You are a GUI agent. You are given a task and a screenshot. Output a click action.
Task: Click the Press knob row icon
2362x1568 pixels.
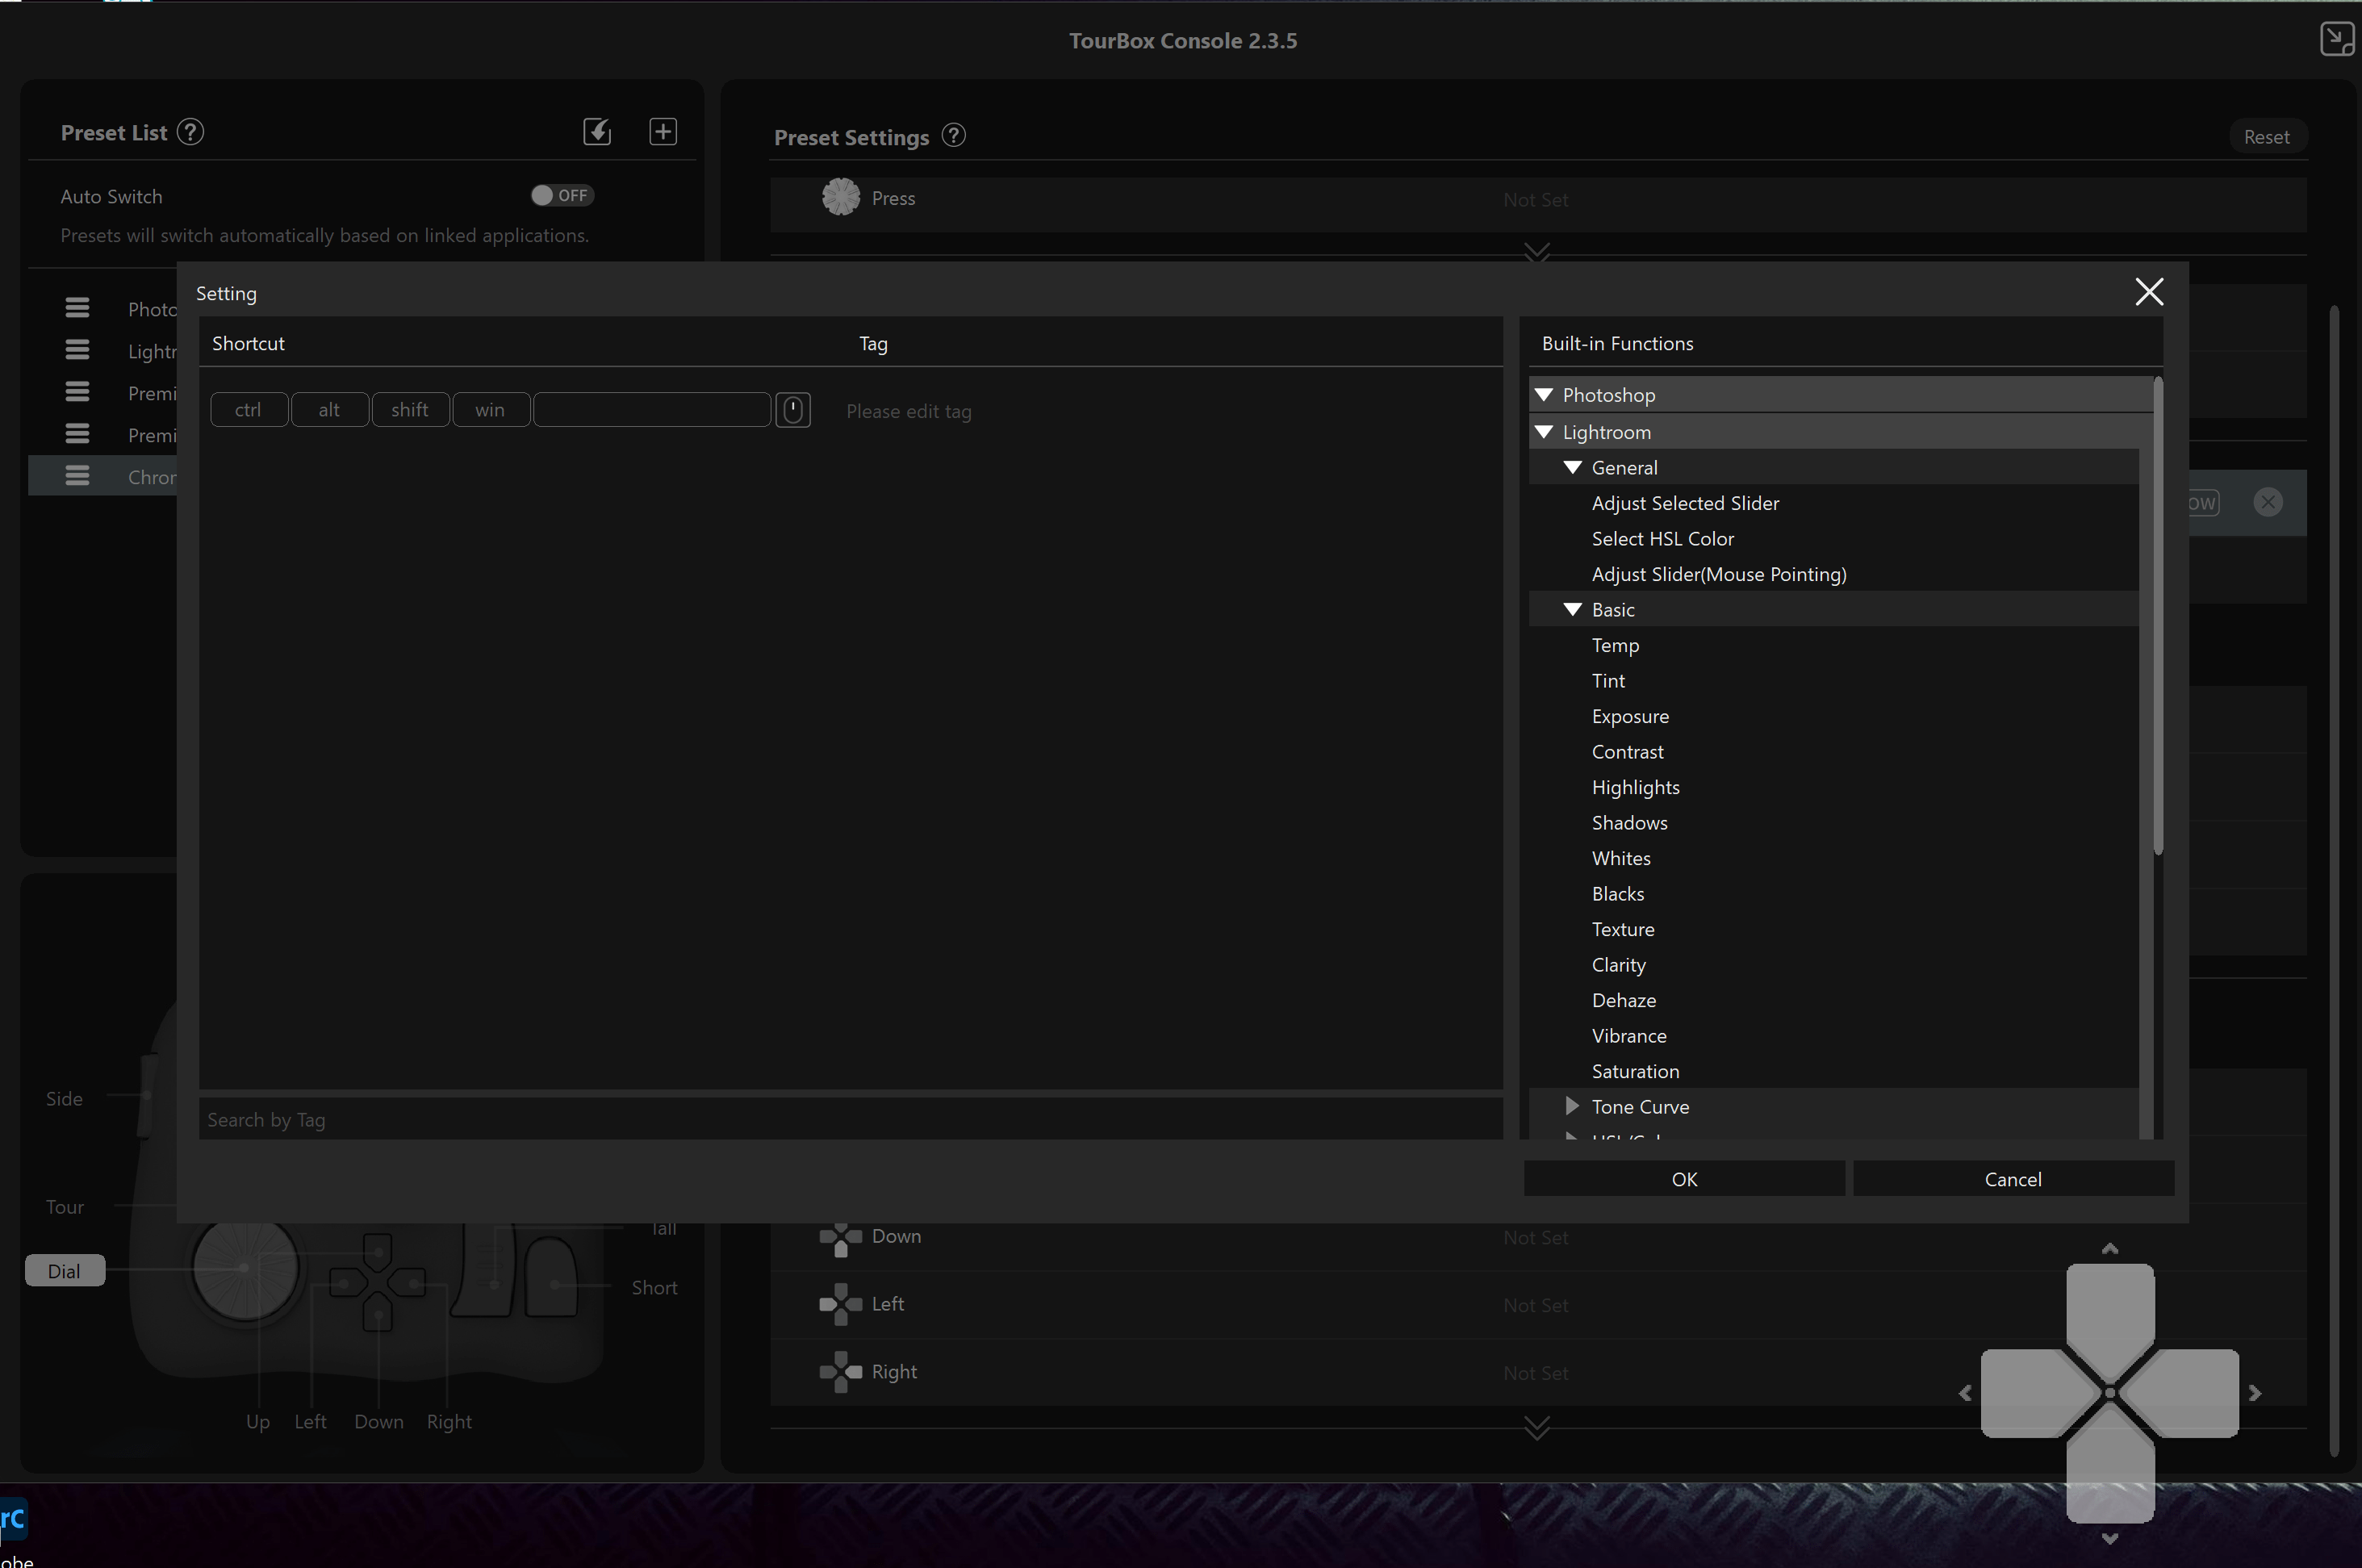tap(841, 197)
